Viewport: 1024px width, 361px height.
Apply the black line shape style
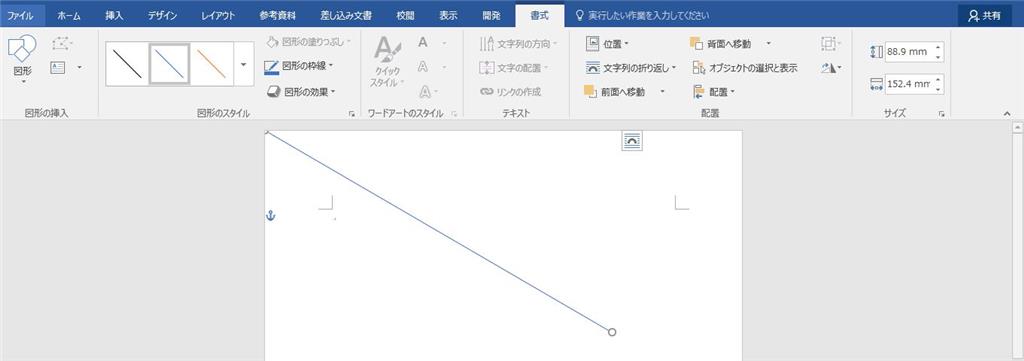point(127,64)
